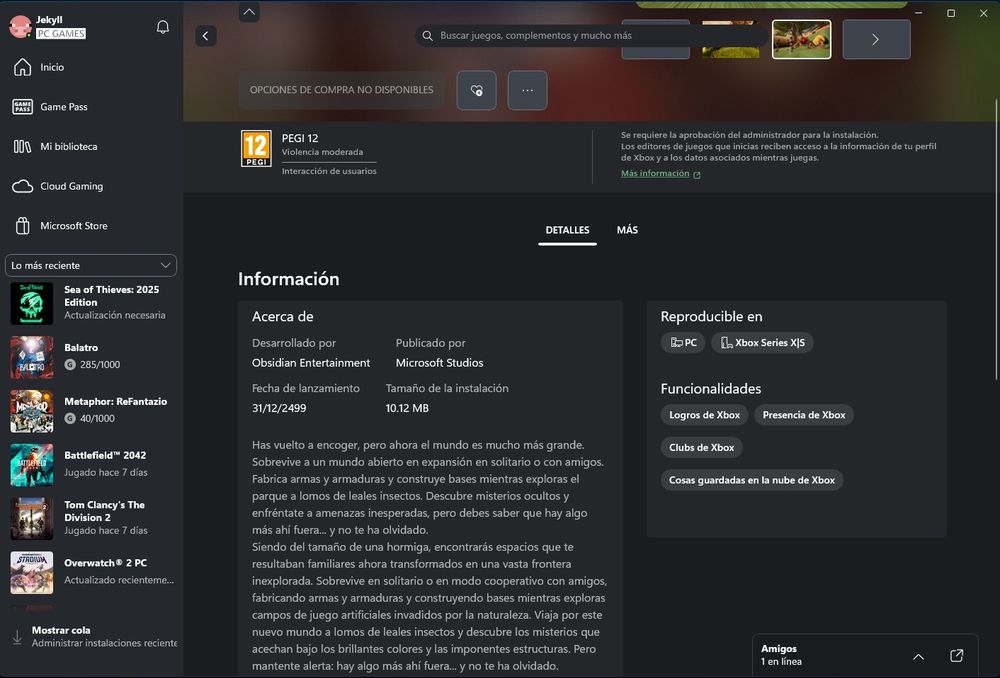1000x678 pixels.
Task: Open Battlefield 2042 game icon
Action: pos(32,465)
